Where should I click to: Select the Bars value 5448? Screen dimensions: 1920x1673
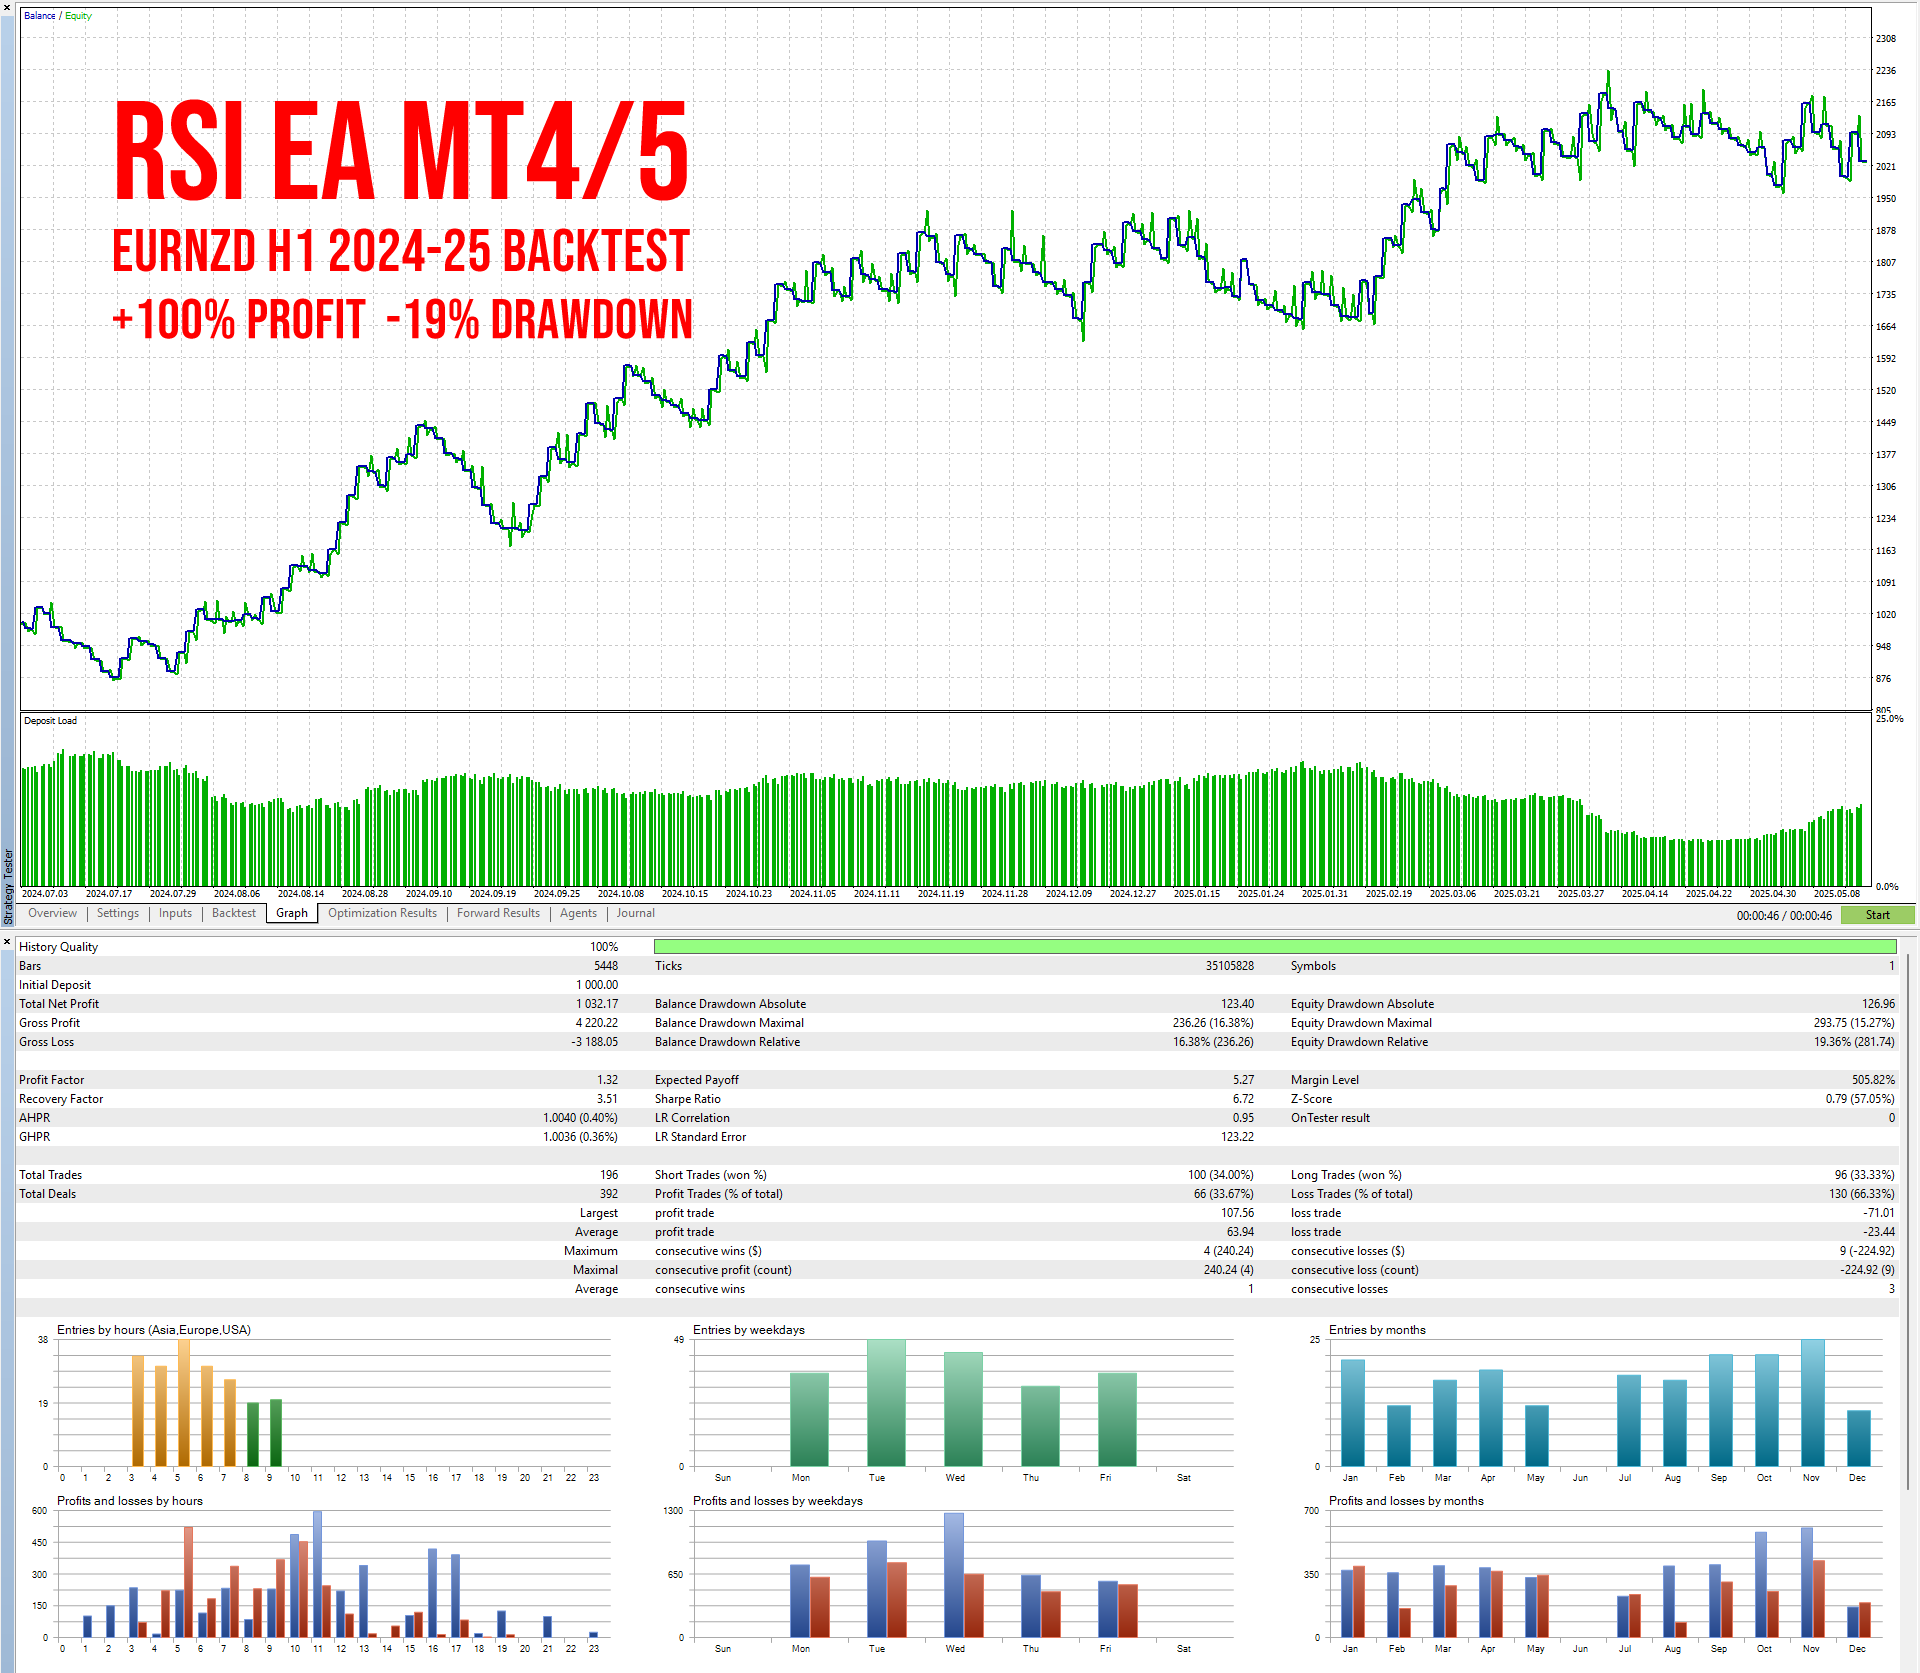(605, 966)
